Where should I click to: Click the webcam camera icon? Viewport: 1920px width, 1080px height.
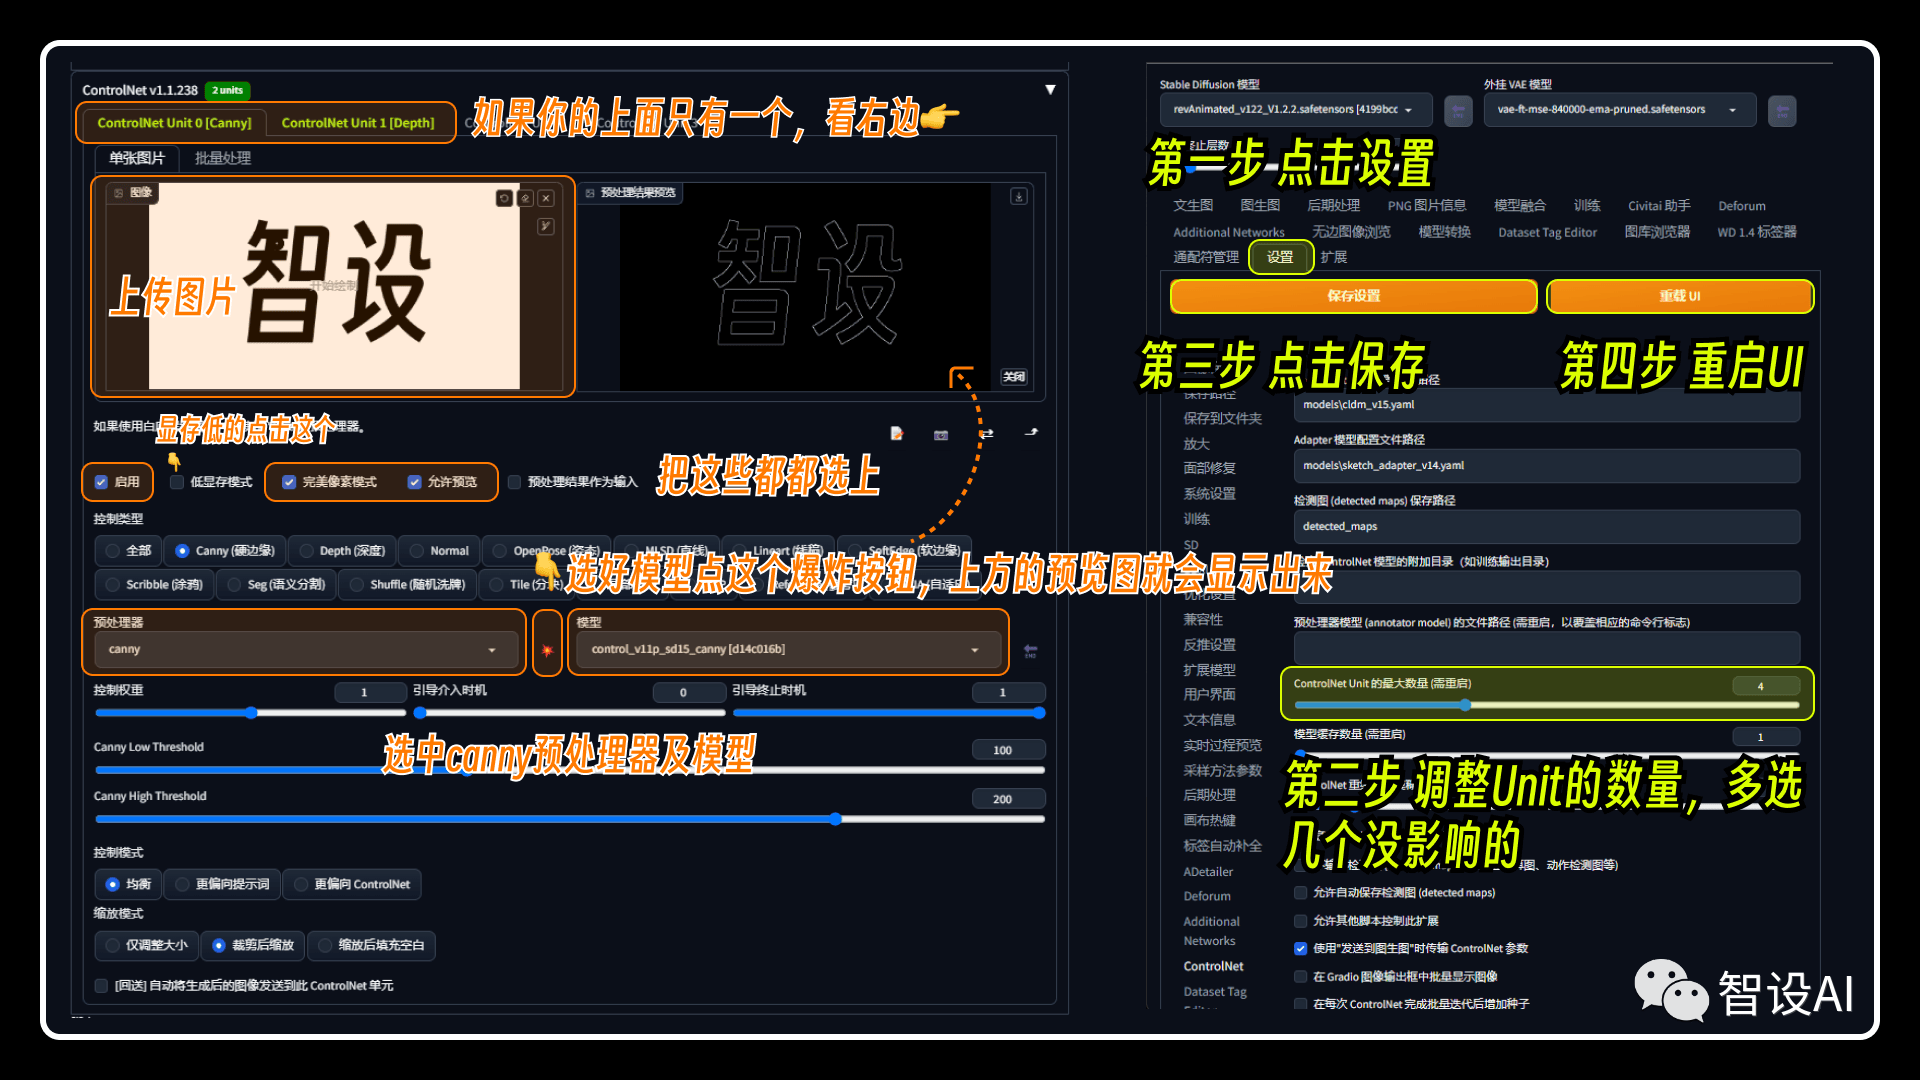point(941,434)
